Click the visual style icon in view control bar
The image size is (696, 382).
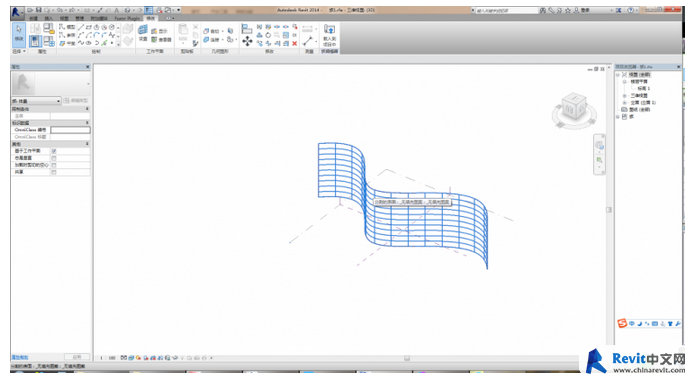pos(131,358)
